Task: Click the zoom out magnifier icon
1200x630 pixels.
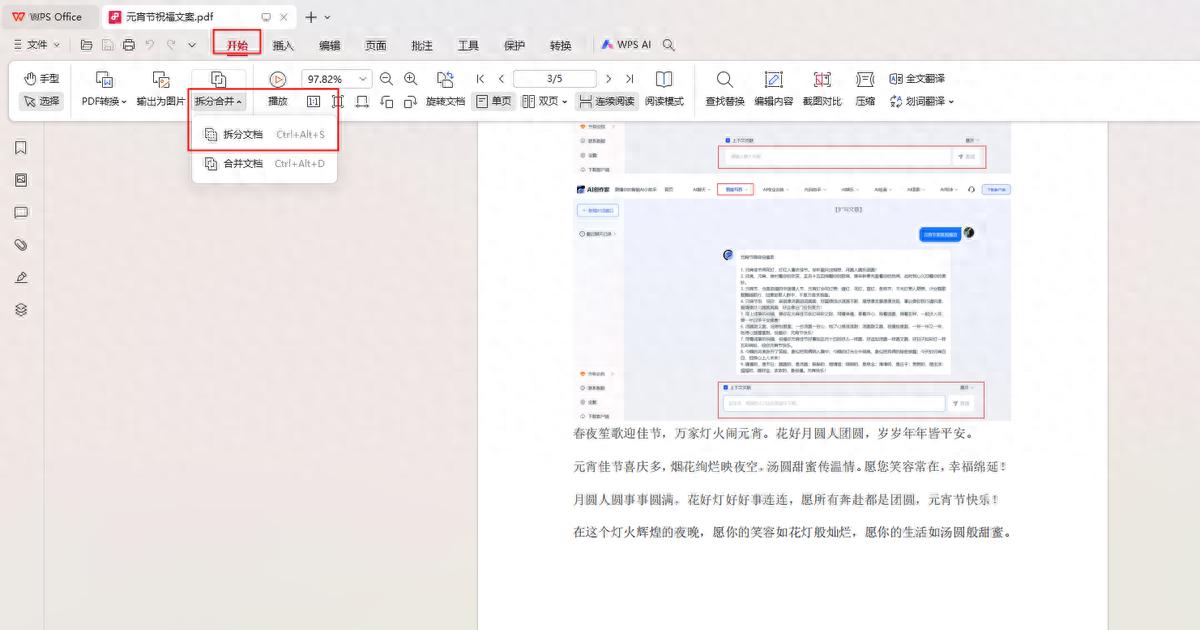Action: coord(387,79)
